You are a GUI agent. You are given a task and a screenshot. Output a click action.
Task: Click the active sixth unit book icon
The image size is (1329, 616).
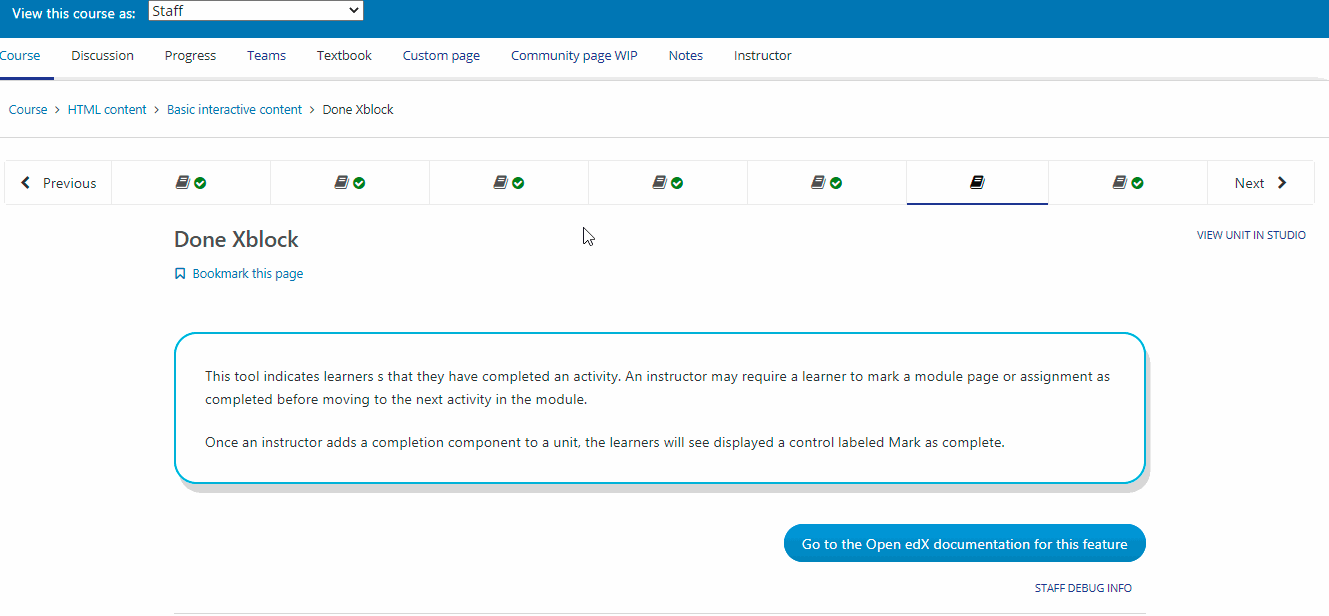pos(977,183)
